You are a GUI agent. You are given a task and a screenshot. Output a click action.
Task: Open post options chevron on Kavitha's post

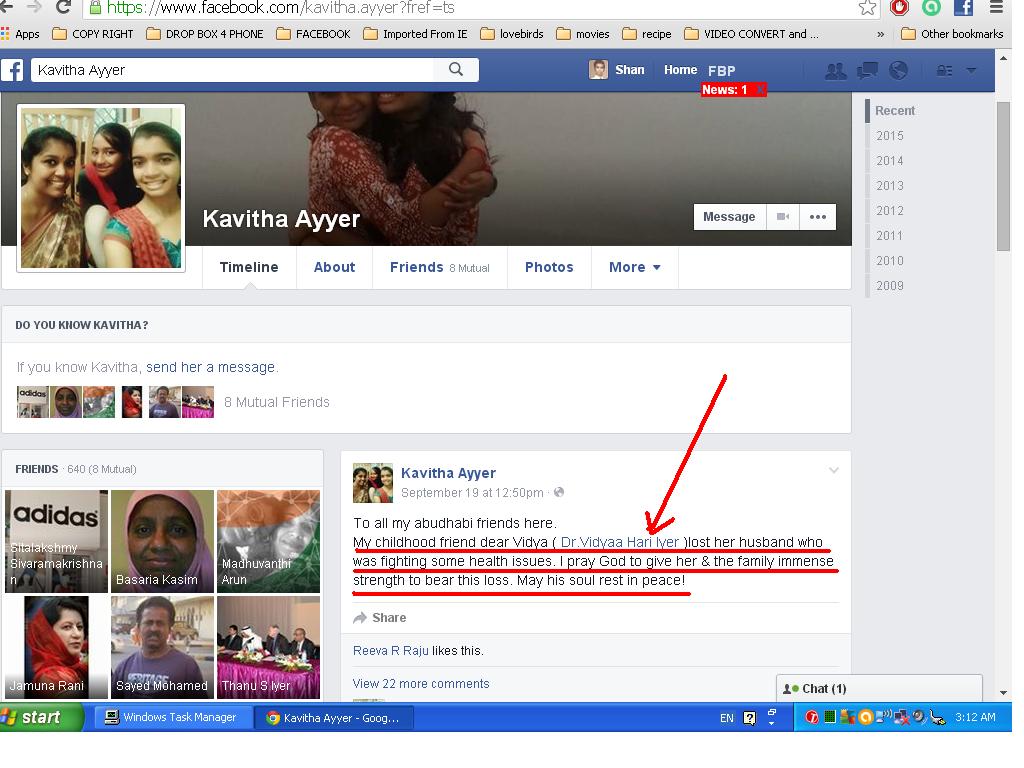(834, 470)
